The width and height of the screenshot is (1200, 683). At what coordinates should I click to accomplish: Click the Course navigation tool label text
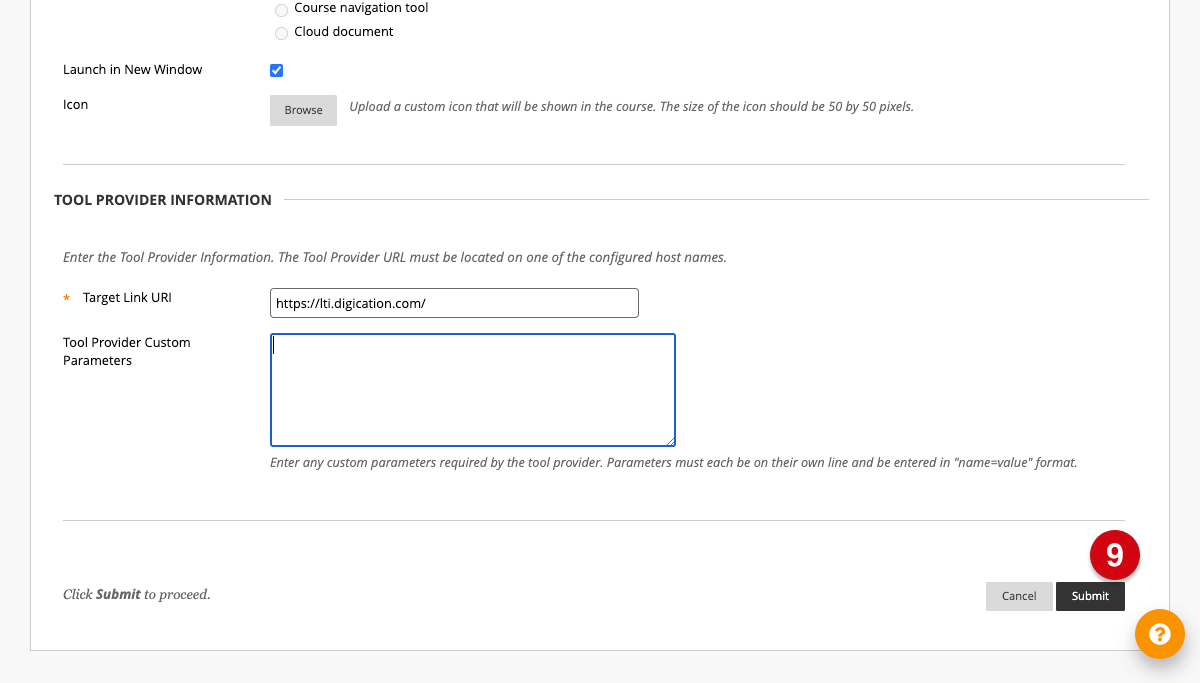(x=361, y=8)
